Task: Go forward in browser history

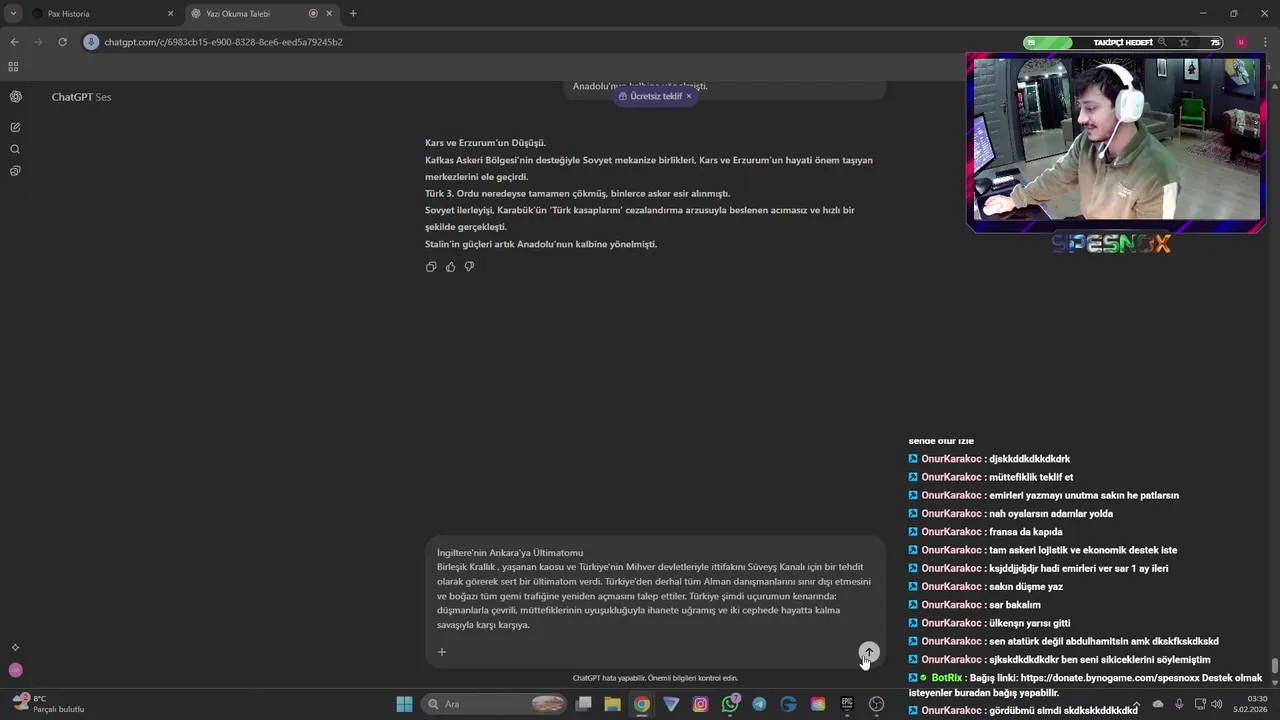Action: (x=38, y=42)
